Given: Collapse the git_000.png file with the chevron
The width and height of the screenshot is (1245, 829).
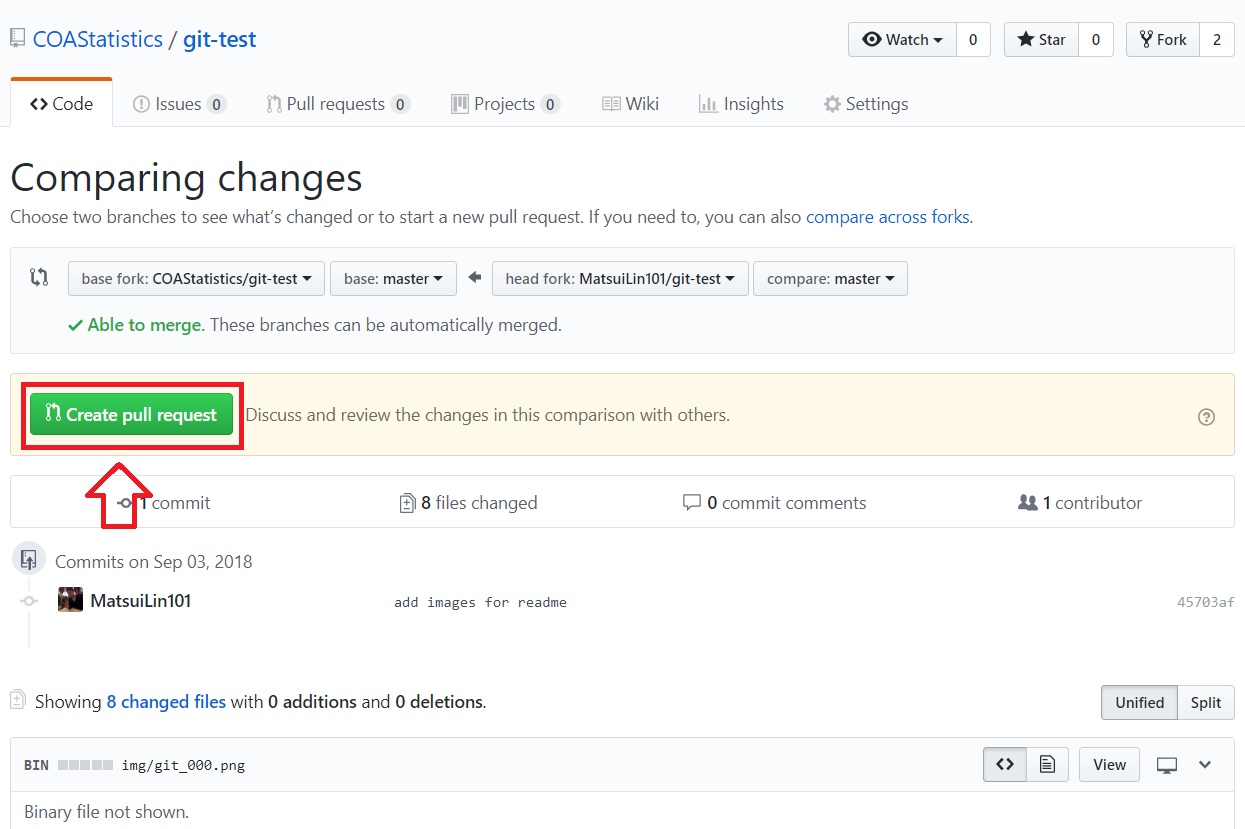Looking at the screenshot, I should [1205, 765].
